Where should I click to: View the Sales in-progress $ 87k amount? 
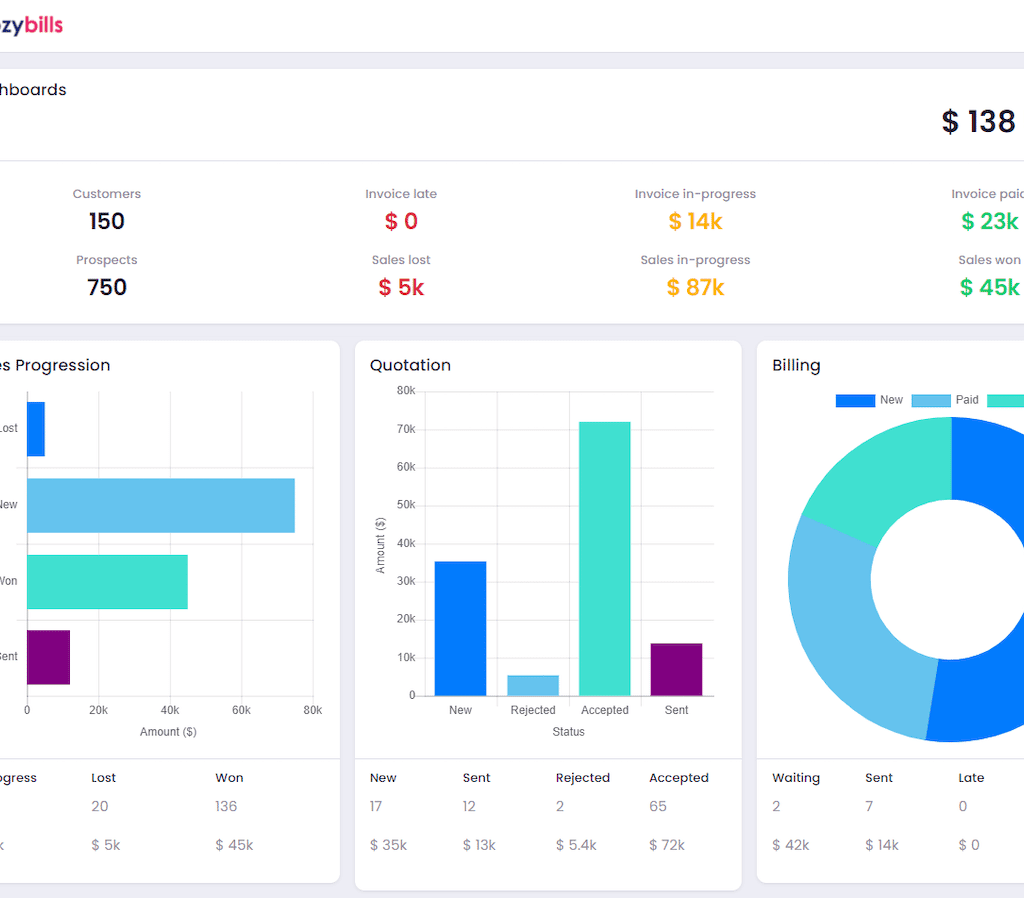pyautogui.click(x=695, y=288)
